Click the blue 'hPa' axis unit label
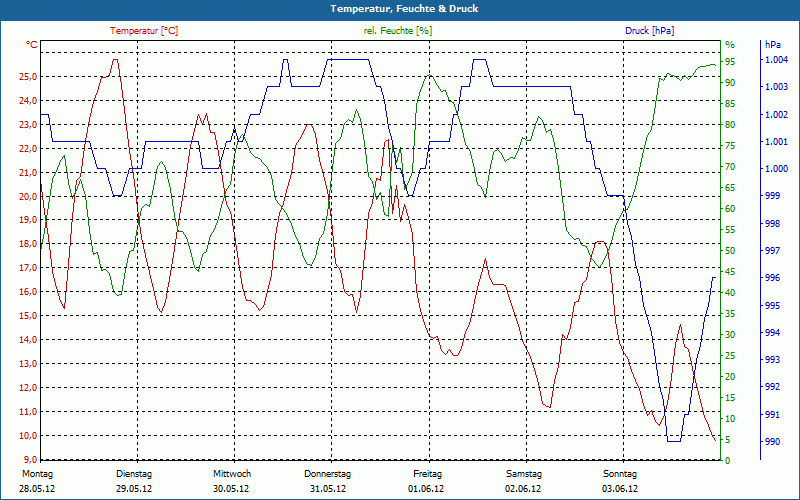Viewport: 800px width, 500px height. (x=772, y=44)
